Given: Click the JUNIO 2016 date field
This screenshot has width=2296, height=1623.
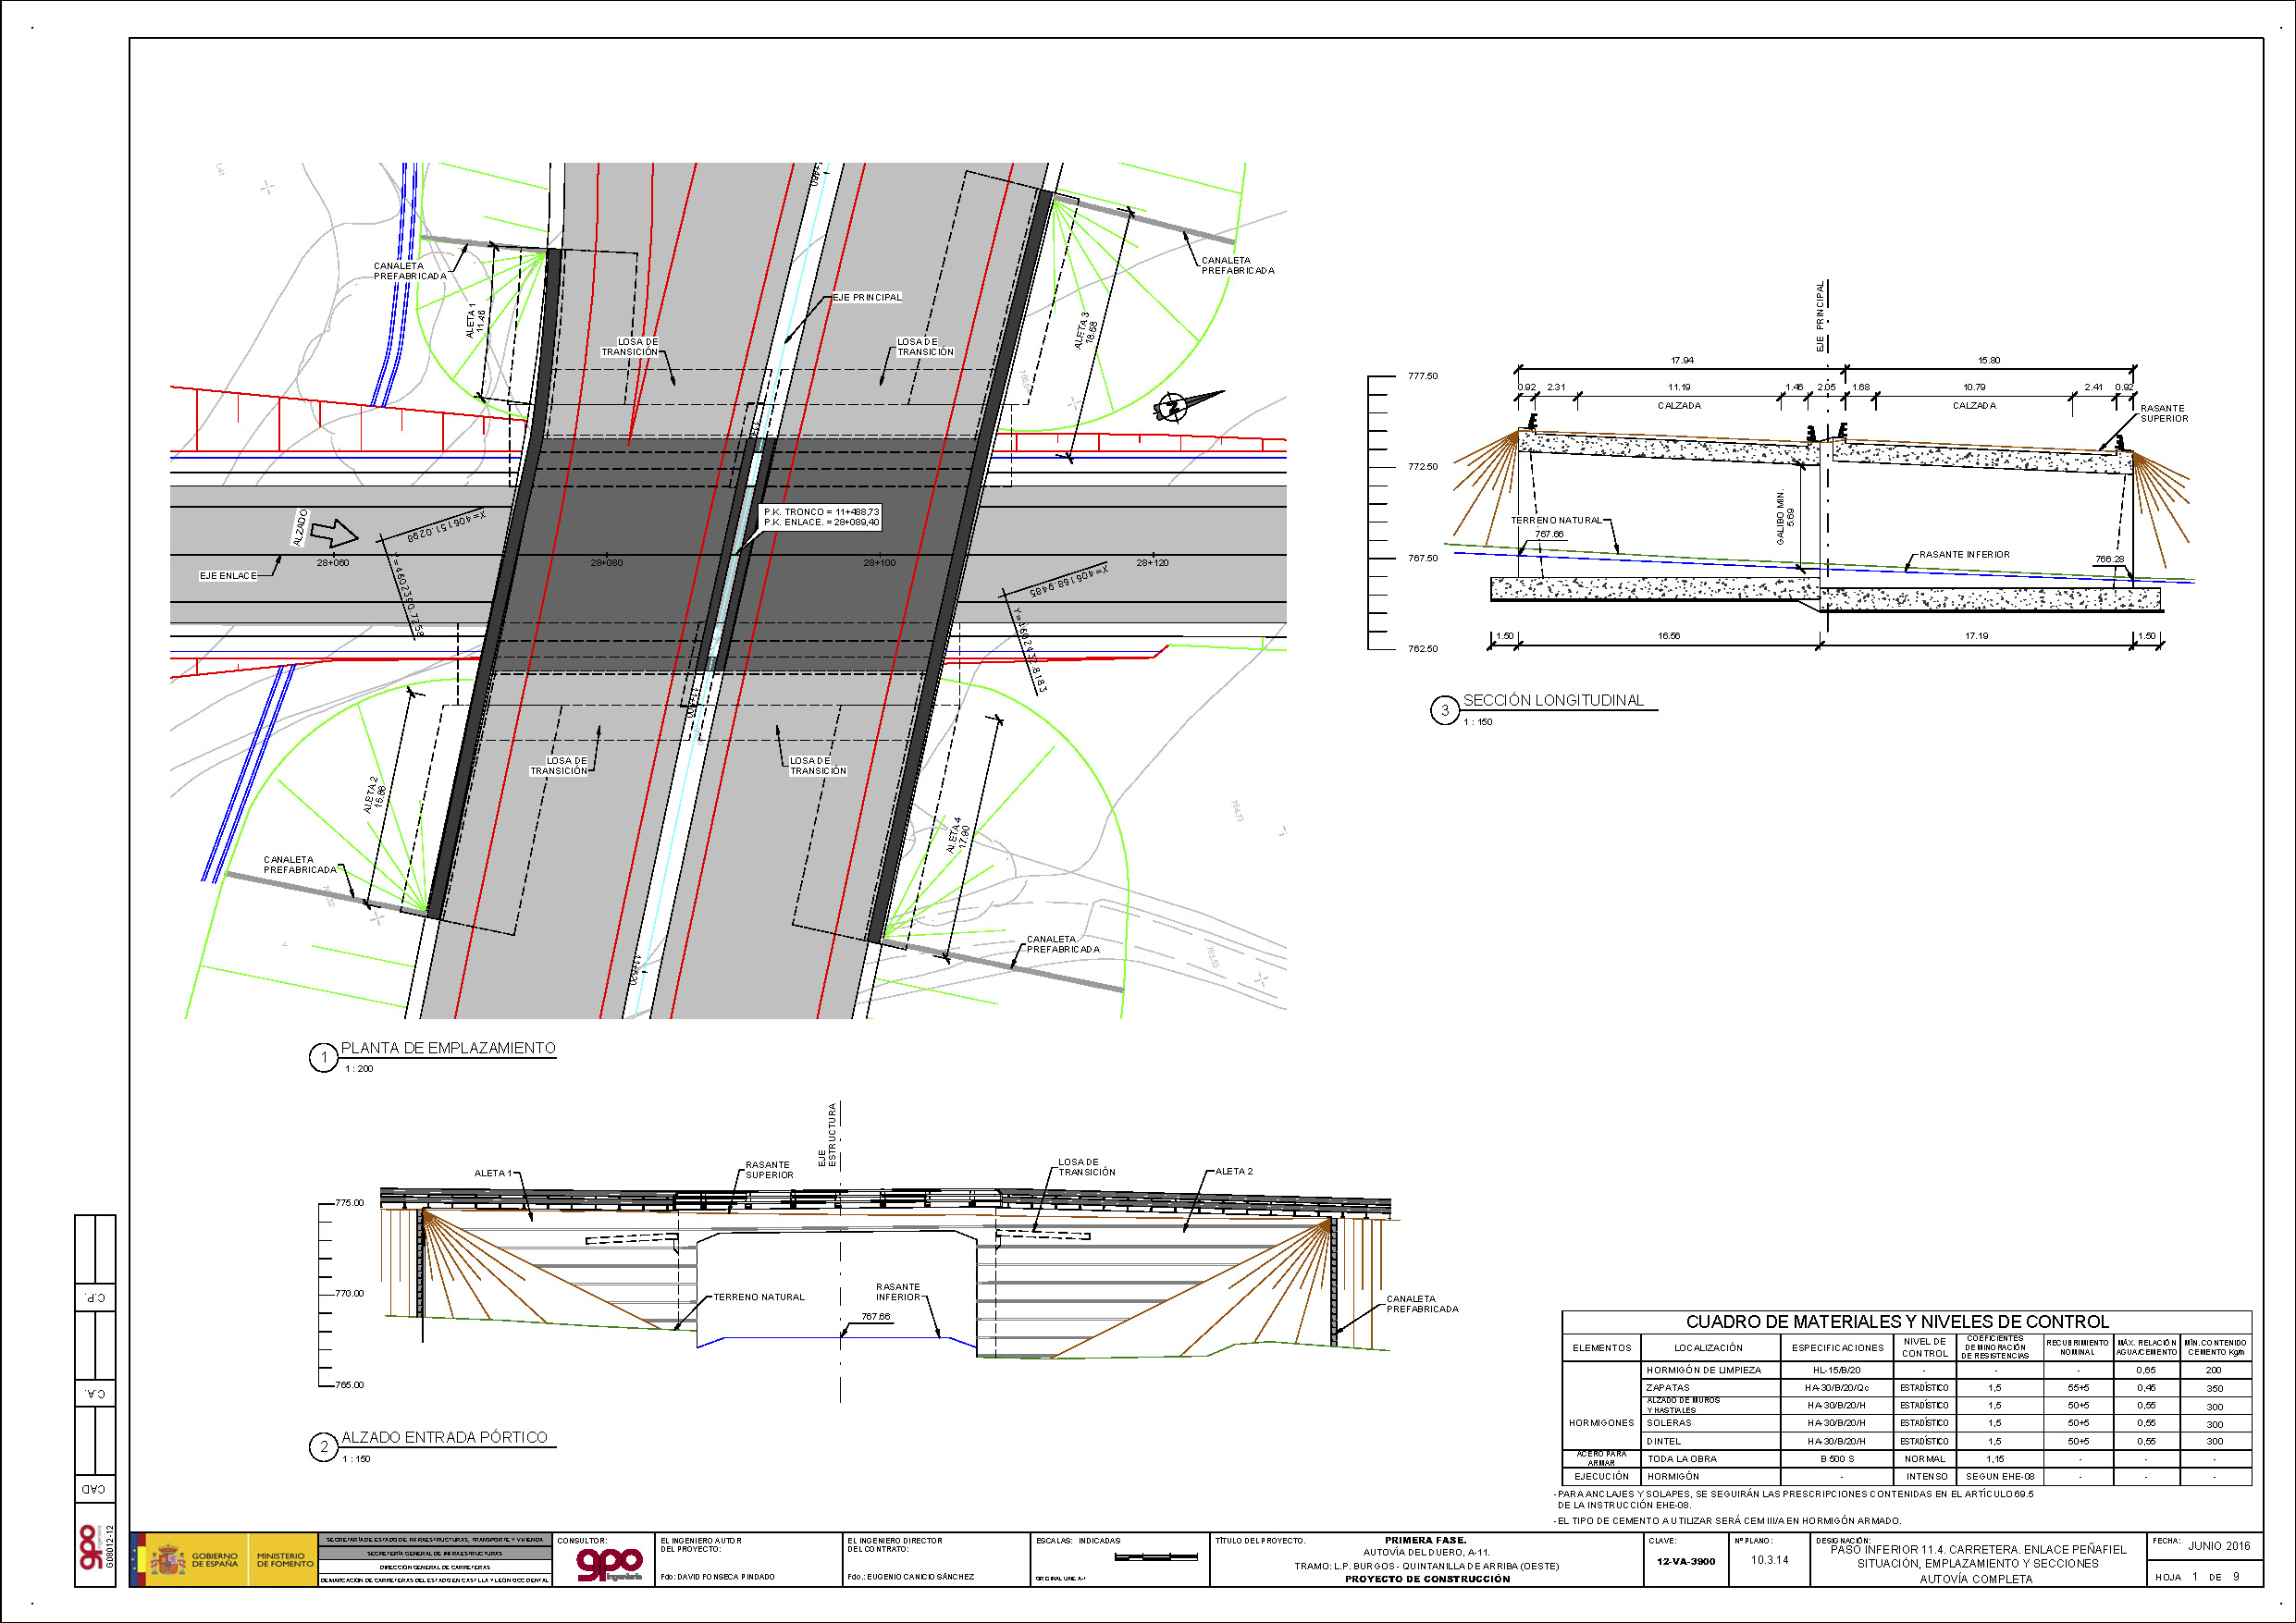Looking at the screenshot, I should tap(2219, 1546).
